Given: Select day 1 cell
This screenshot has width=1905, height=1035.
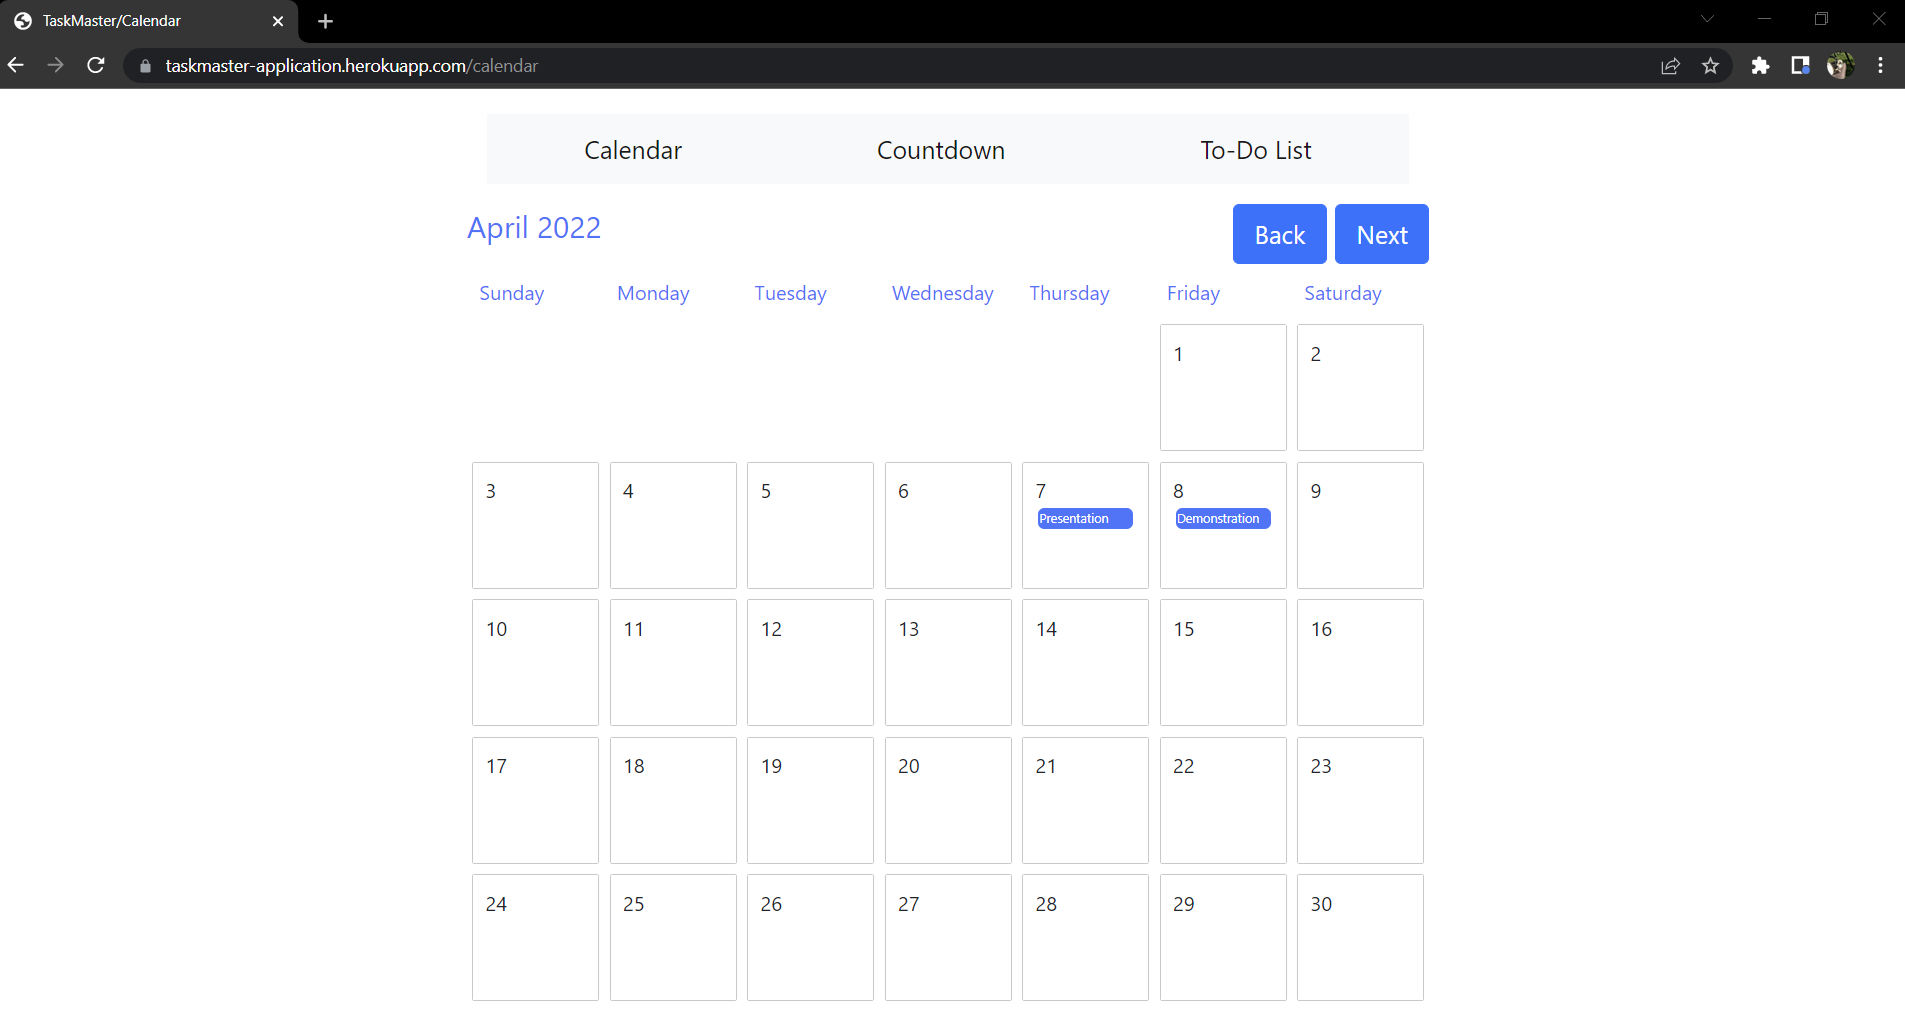Looking at the screenshot, I should pyautogui.click(x=1223, y=387).
